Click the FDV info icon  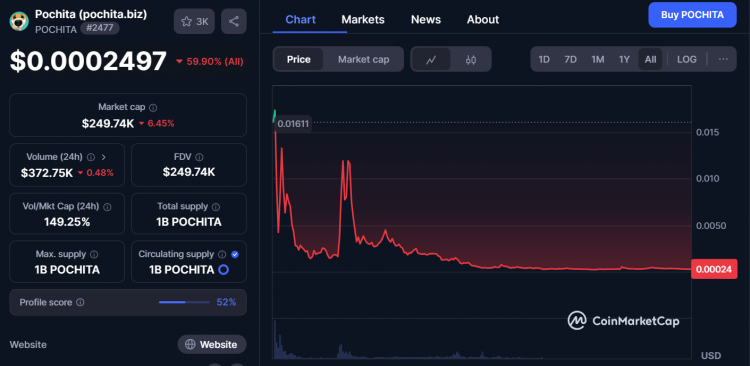point(199,157)
